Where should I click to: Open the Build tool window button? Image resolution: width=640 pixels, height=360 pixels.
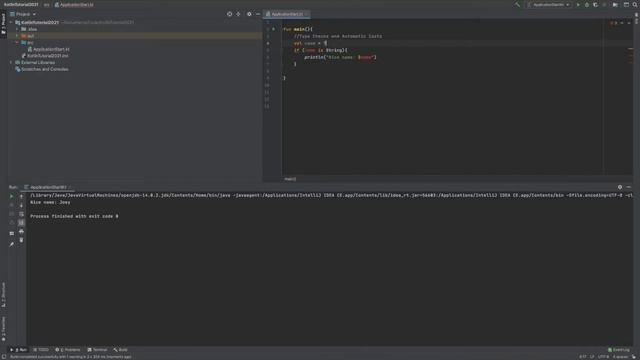(x=120, y=350)
